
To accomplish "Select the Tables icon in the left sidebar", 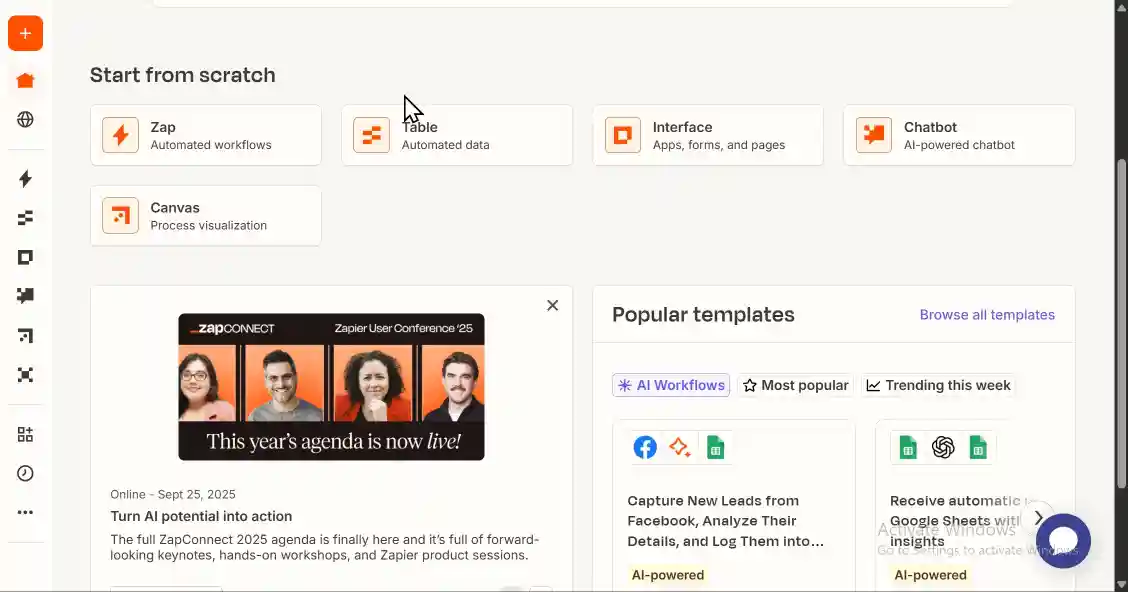I will coord(25,217).
